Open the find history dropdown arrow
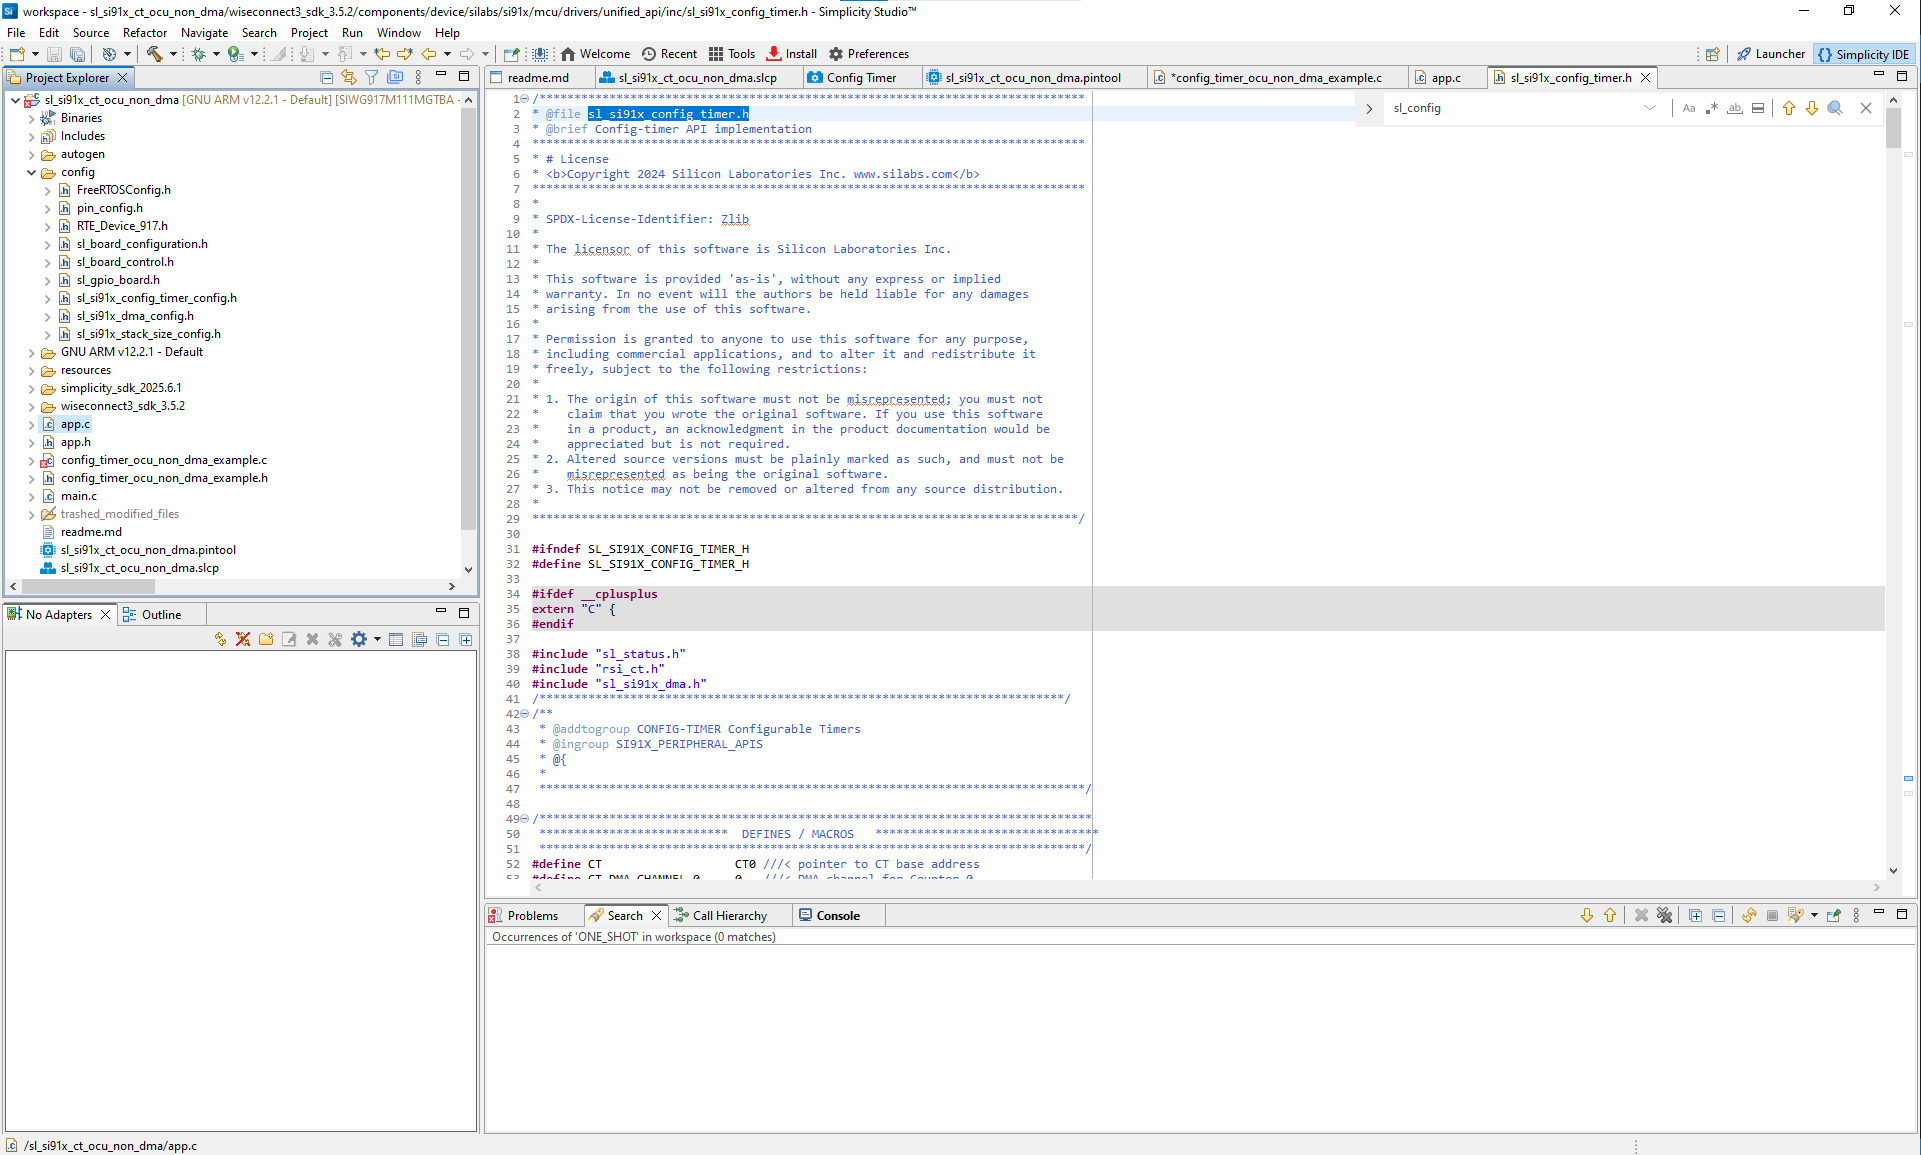Image resolution: width=1921 pixels, height=1155 pixels. click(1650, 108)
